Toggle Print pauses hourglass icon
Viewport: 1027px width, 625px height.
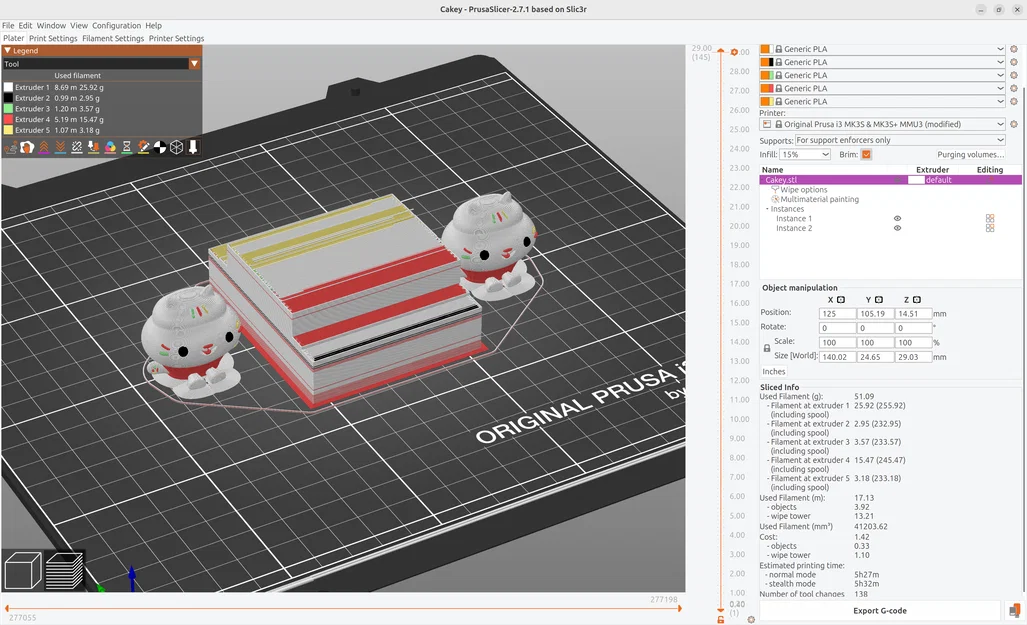pyautogui.click(x=127, y=147)
